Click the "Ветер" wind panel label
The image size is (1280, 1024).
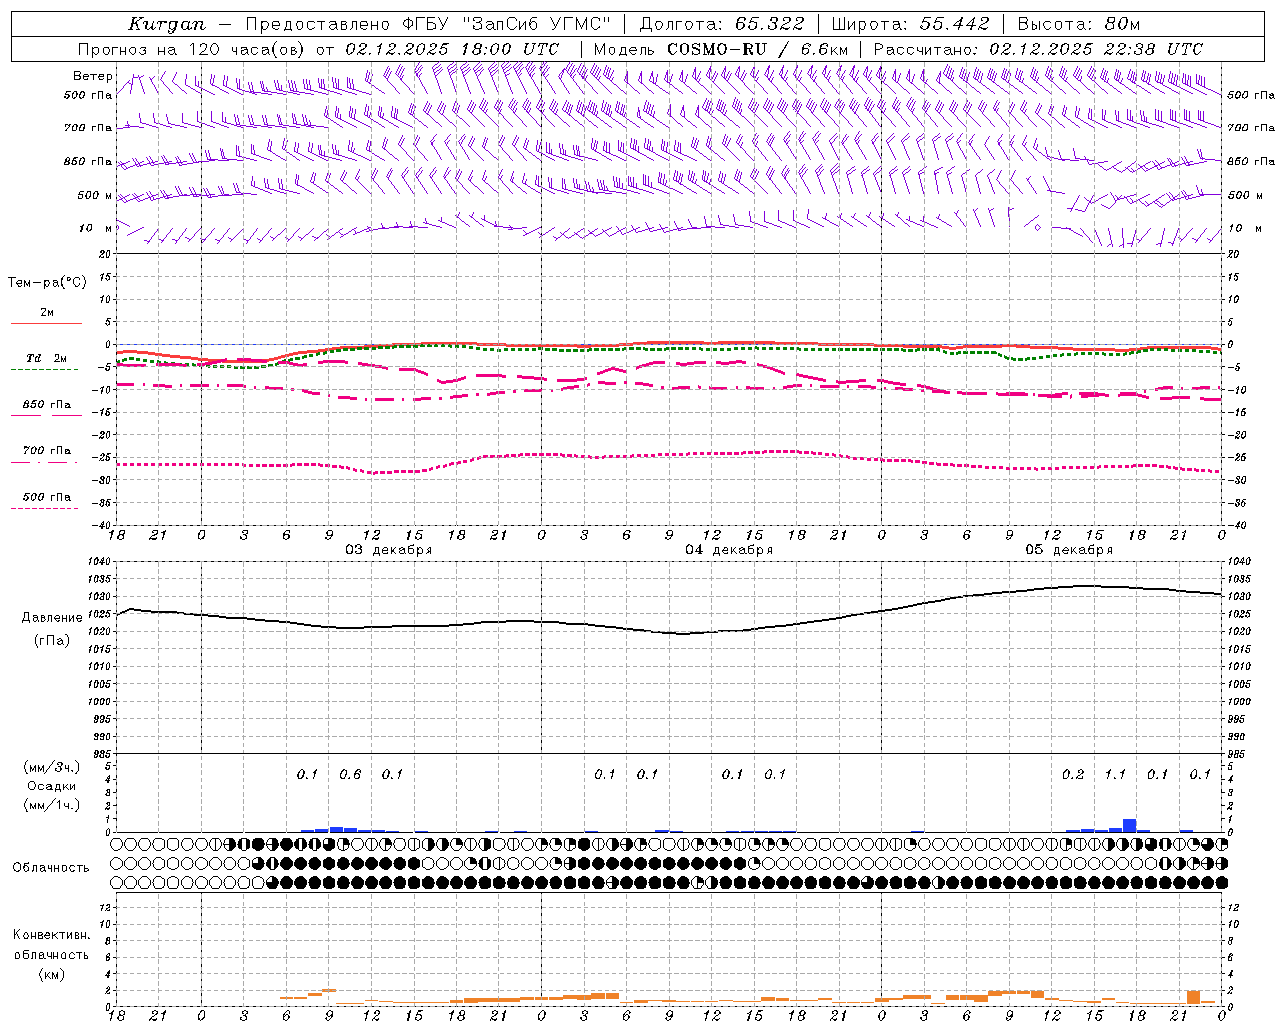click(92, 76)
